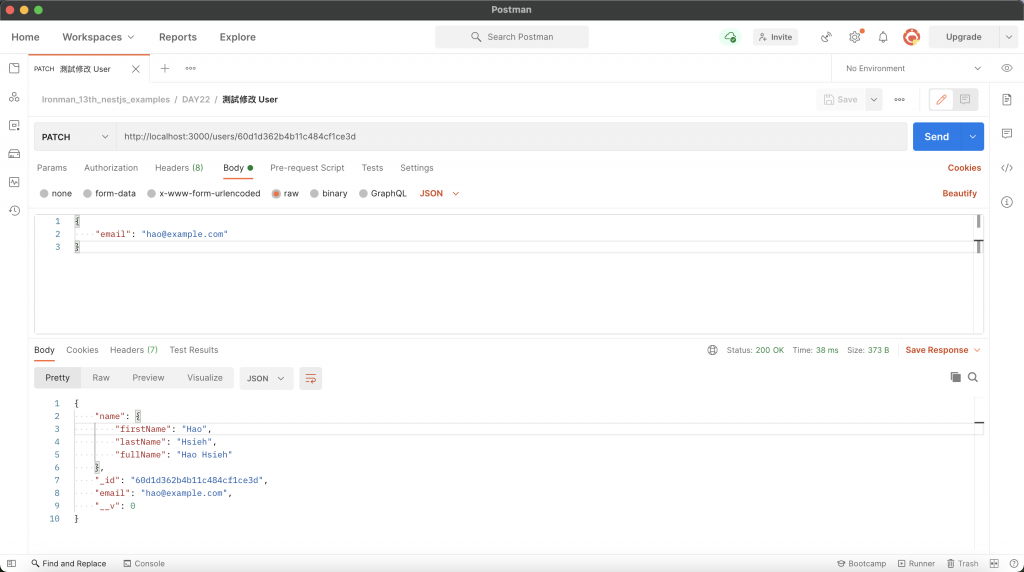Open the request info icon in right sidebar
1024x572 pixels.
pos(1006,202)
